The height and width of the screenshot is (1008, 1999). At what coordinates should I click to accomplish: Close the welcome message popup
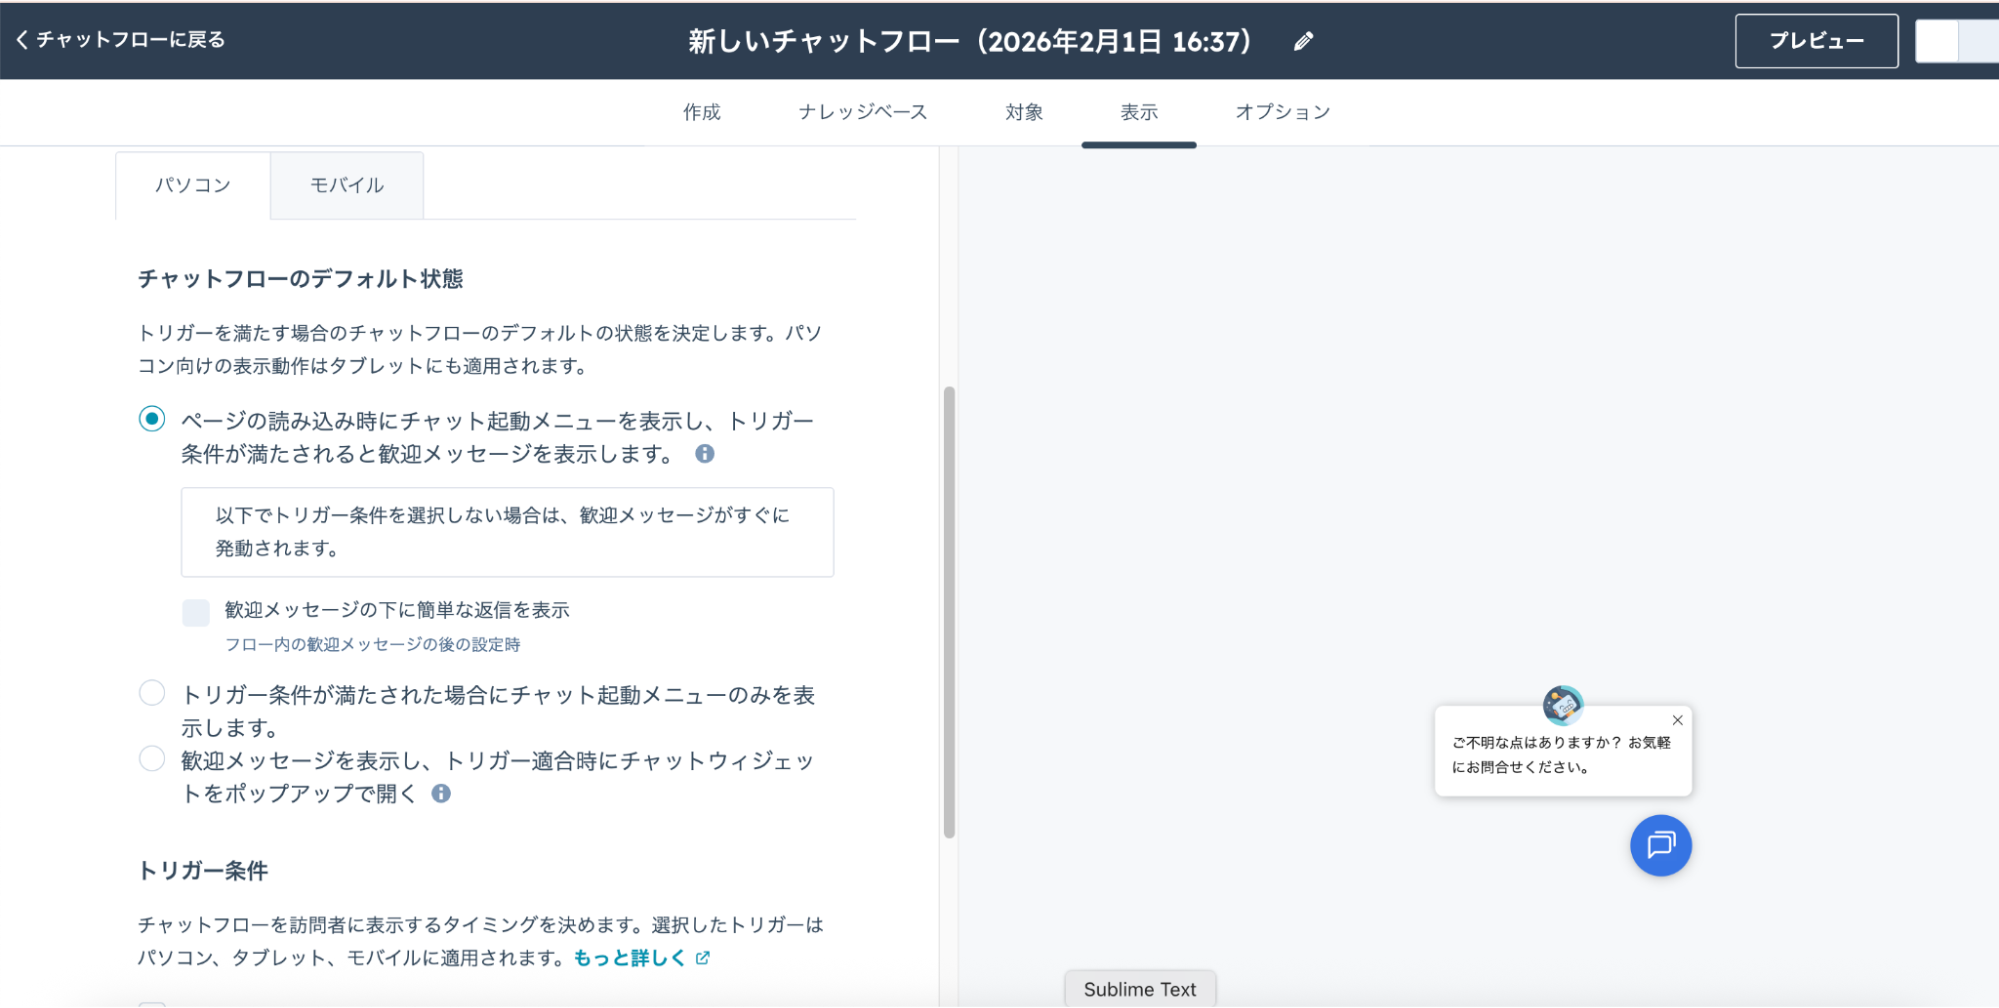(1677, 720)
